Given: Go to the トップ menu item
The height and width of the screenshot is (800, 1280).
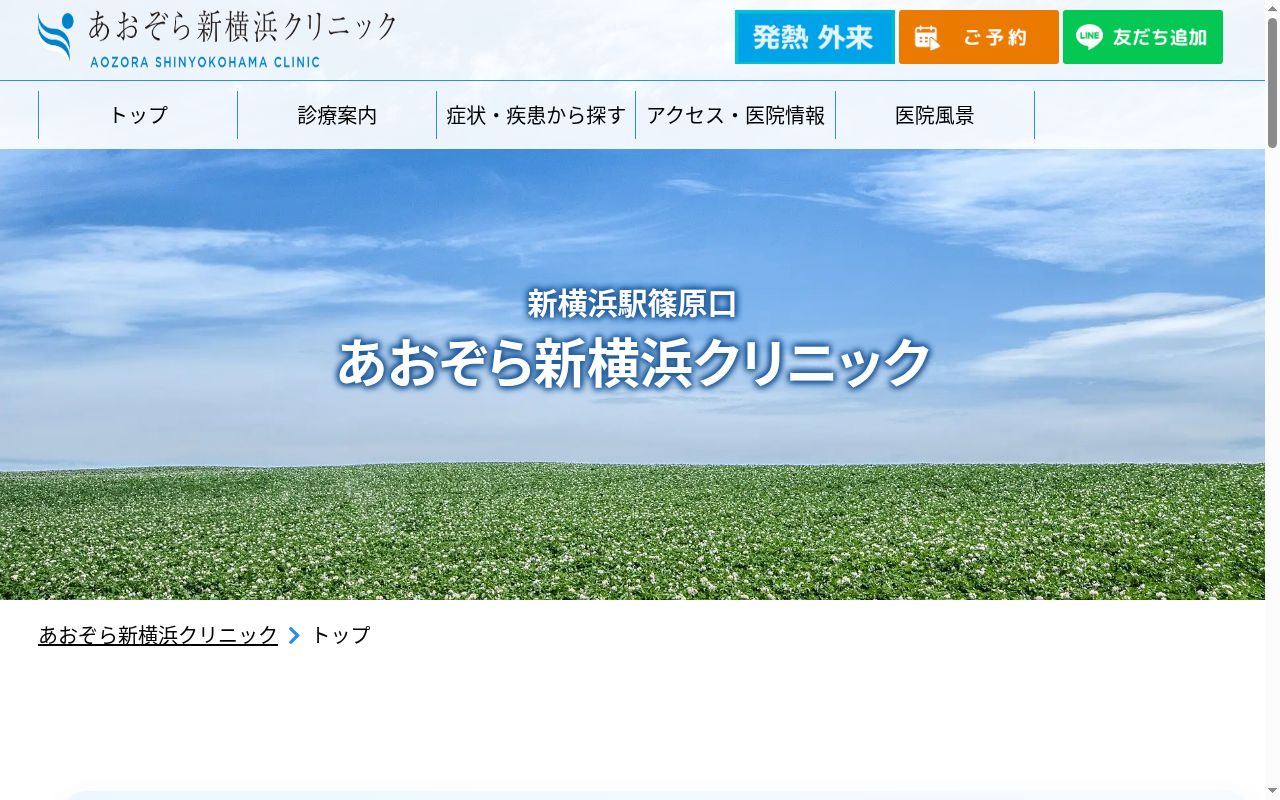Looking at the screenshot, I should click(138, 115).
